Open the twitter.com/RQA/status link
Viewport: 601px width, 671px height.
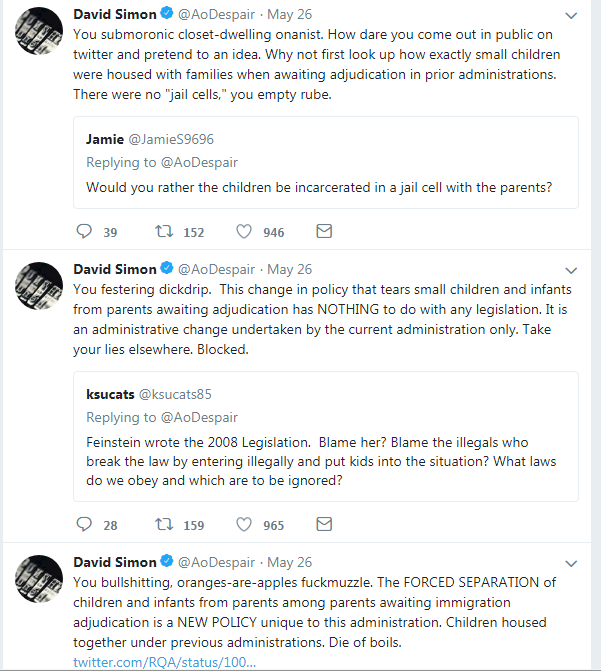[x=164, y=662]
